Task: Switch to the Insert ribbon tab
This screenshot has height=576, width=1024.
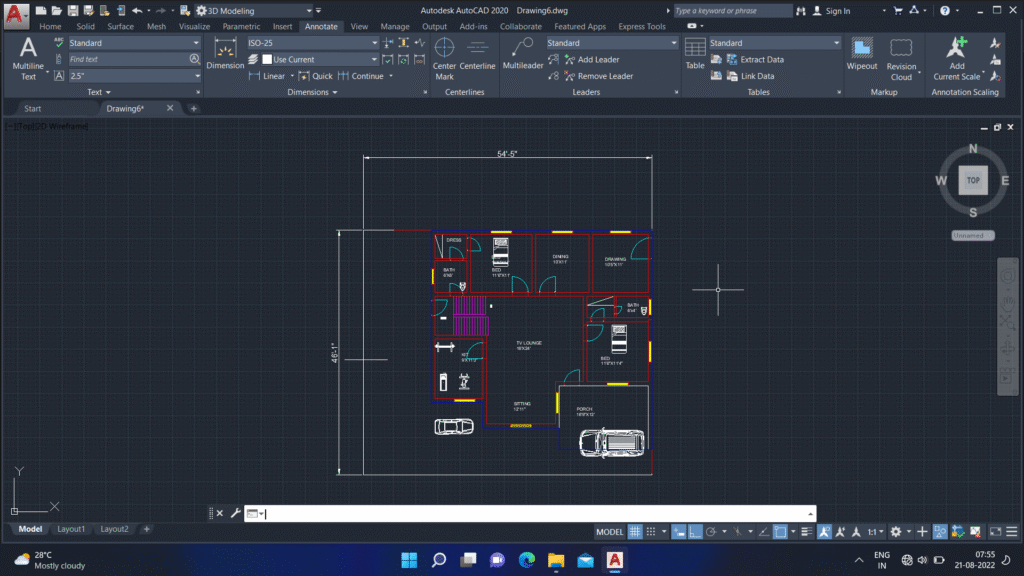Action: [x=282, y=27]
